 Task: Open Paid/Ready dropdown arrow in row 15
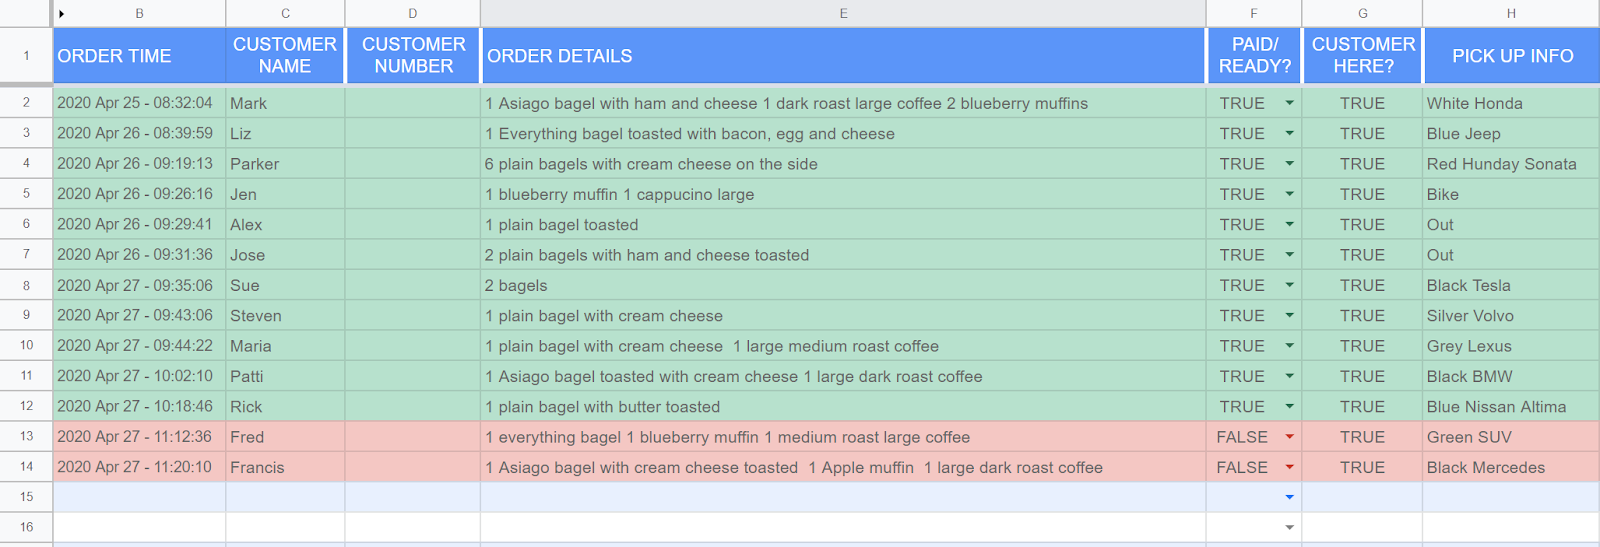1289,497
